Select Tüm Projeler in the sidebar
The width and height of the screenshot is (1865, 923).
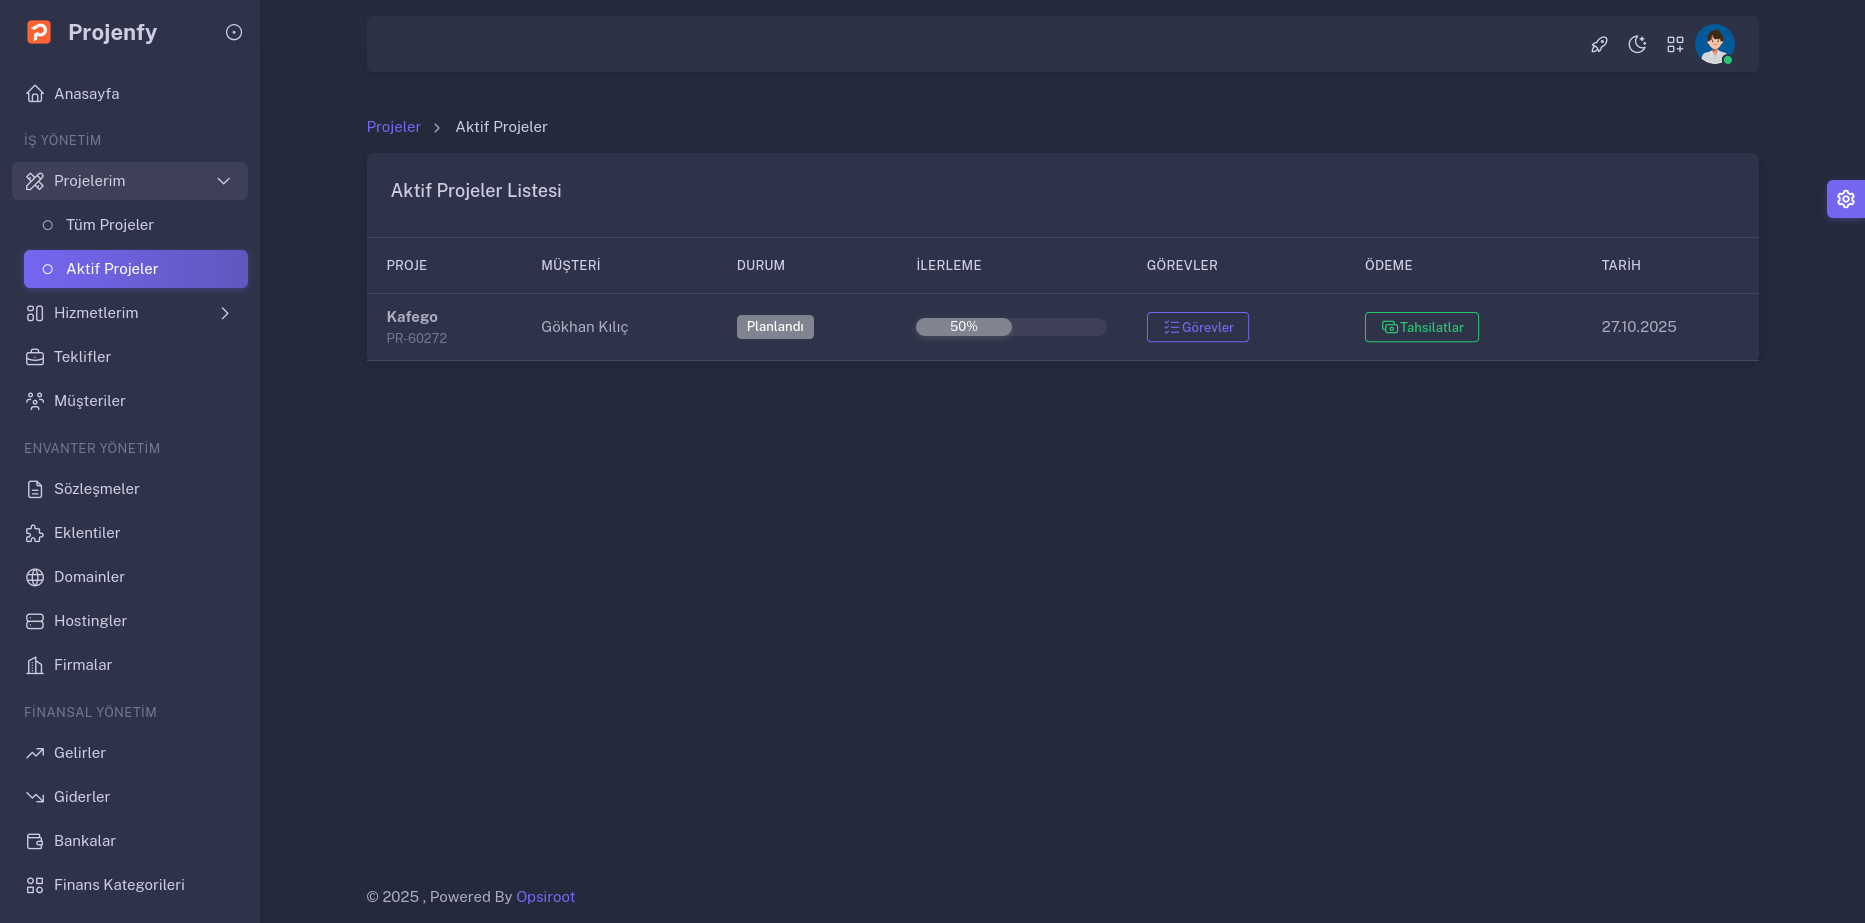pyautogui.click(x=110, y=225)
